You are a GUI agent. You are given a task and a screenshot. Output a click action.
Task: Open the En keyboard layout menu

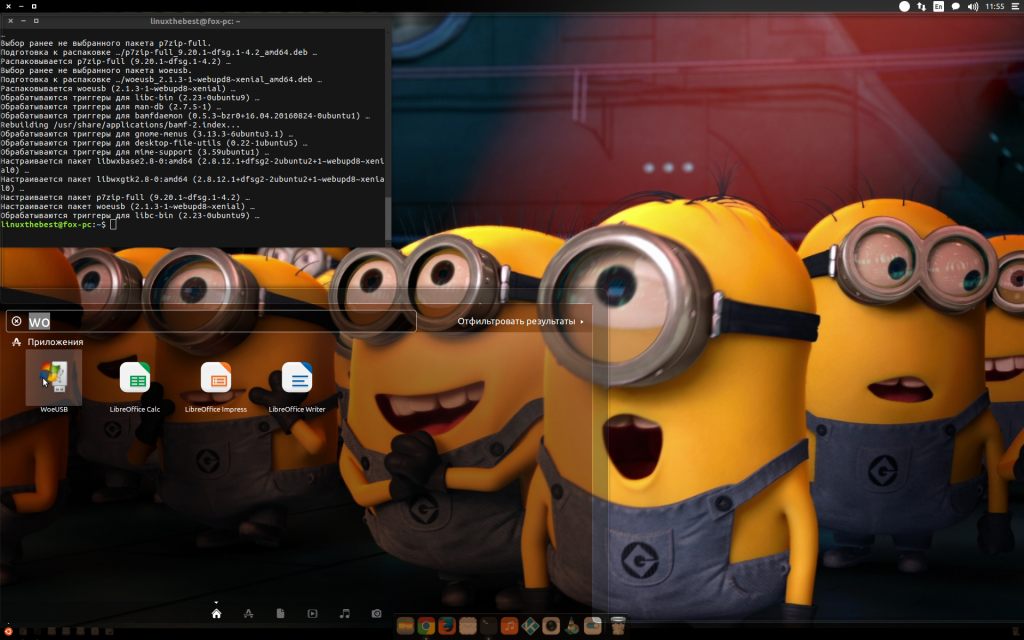coord(938,6)
